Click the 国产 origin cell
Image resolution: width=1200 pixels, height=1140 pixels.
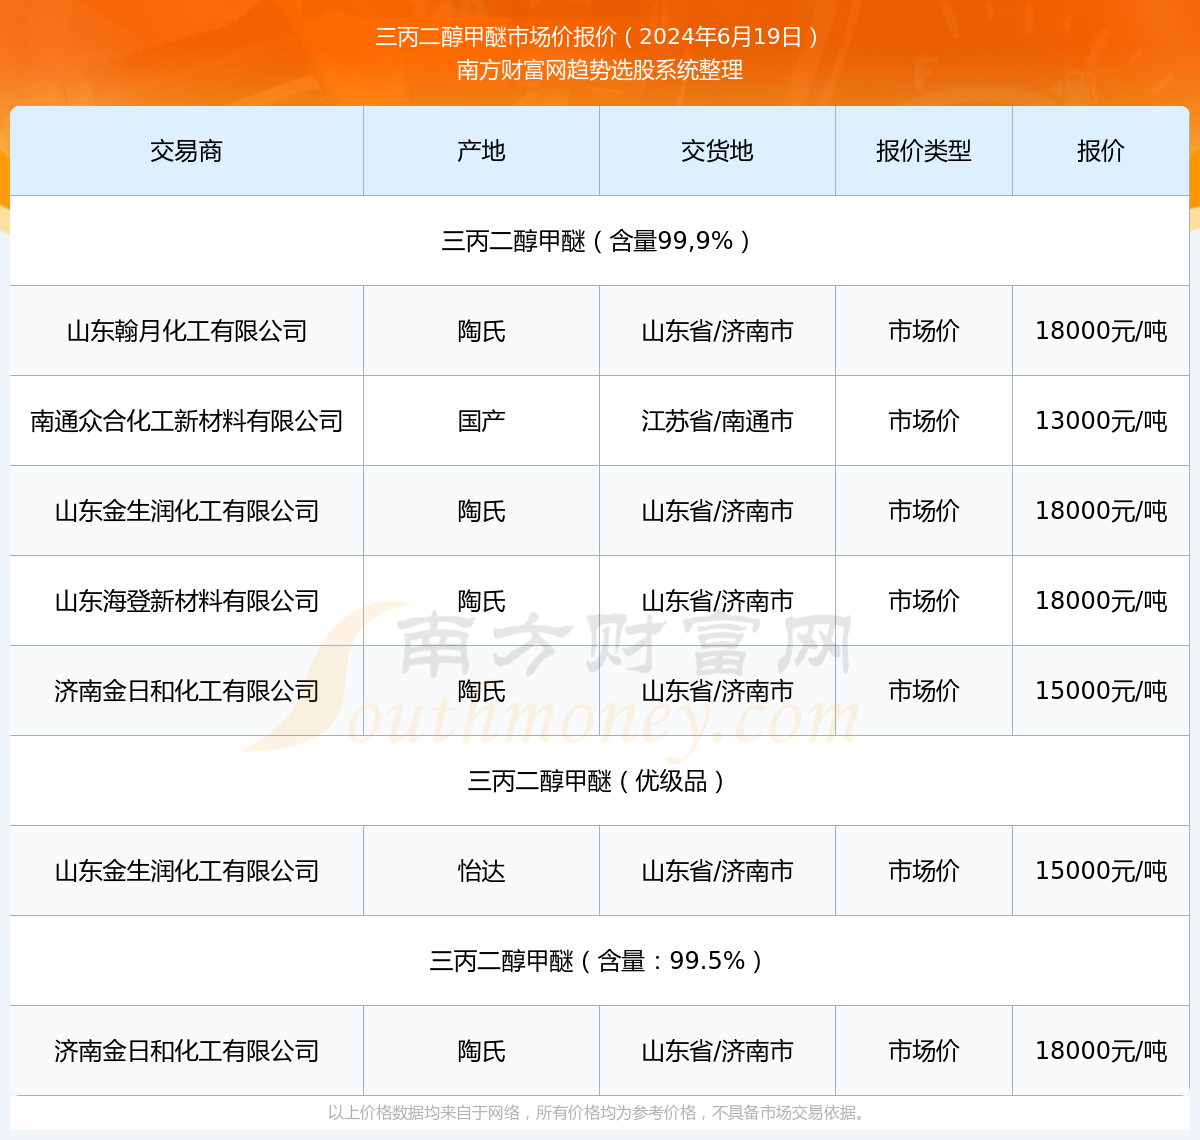point(481,421)
